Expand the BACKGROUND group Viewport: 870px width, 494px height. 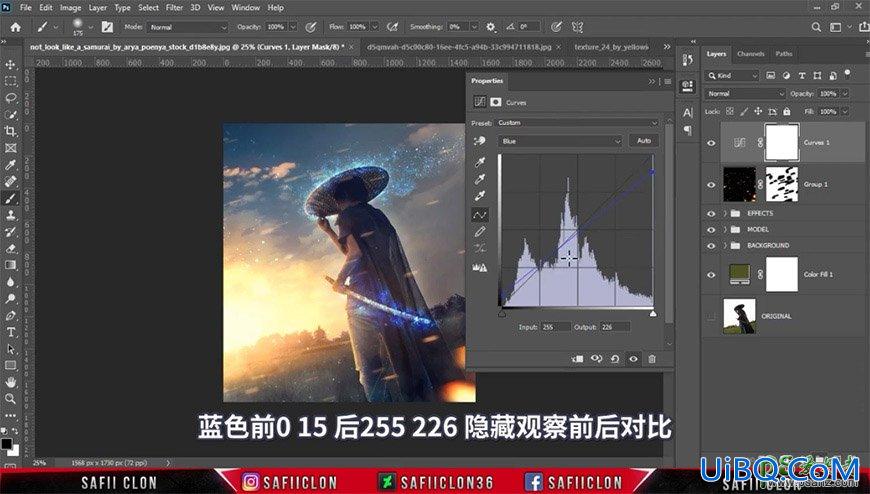click(725, 245)
